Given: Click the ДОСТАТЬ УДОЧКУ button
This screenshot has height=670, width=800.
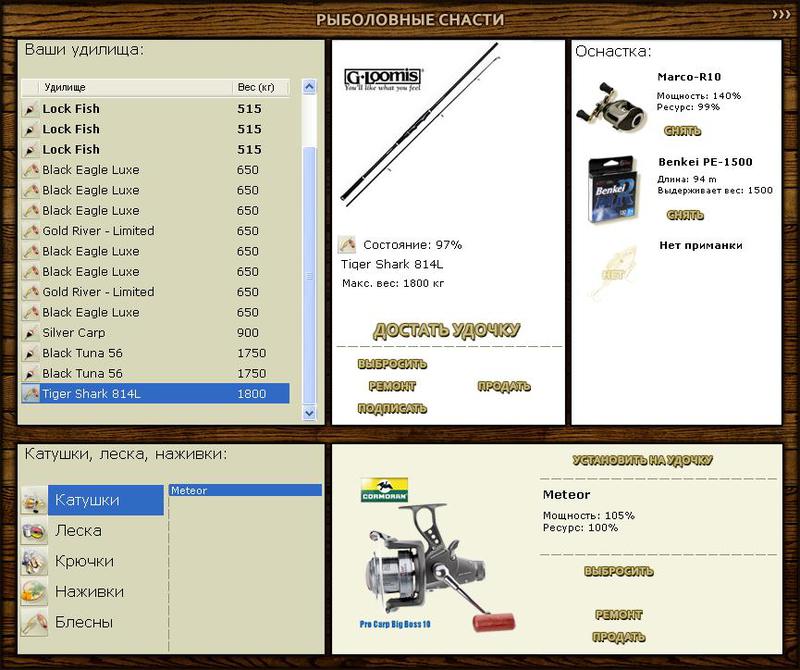Looking at the screenshot, I should [446, 331].
